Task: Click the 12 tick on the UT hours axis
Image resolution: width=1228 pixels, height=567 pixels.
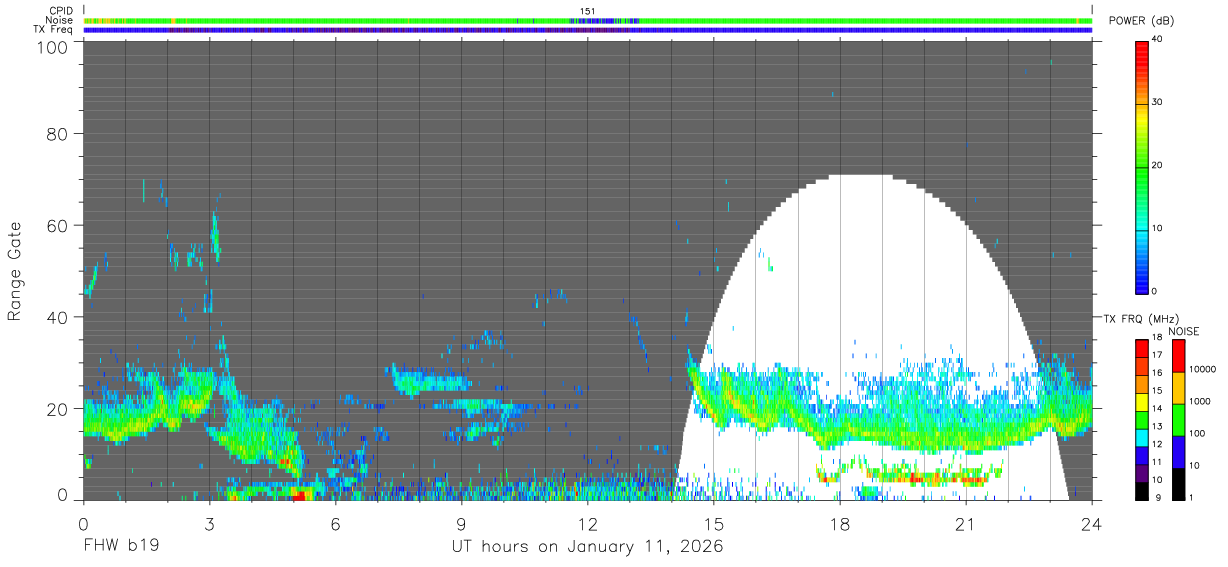Action: click(x=587, y=524)
